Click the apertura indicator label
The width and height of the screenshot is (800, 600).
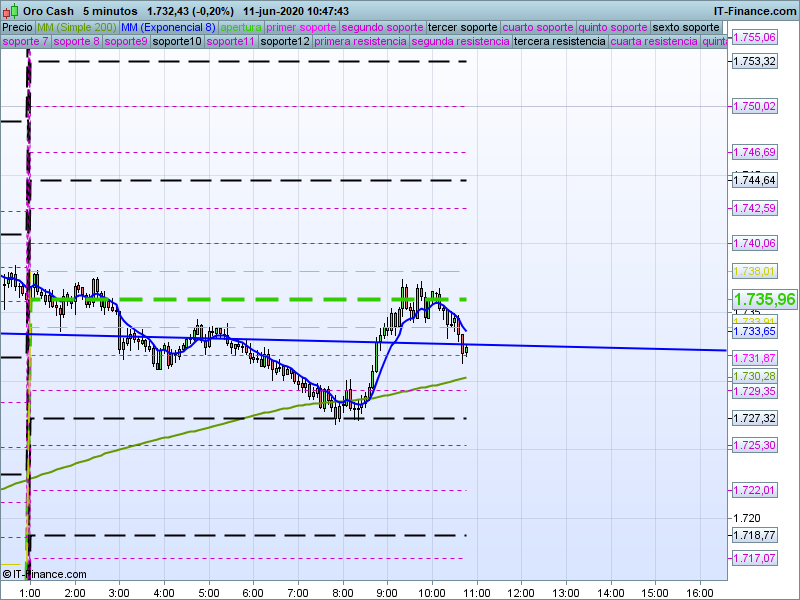click(241, 27)
